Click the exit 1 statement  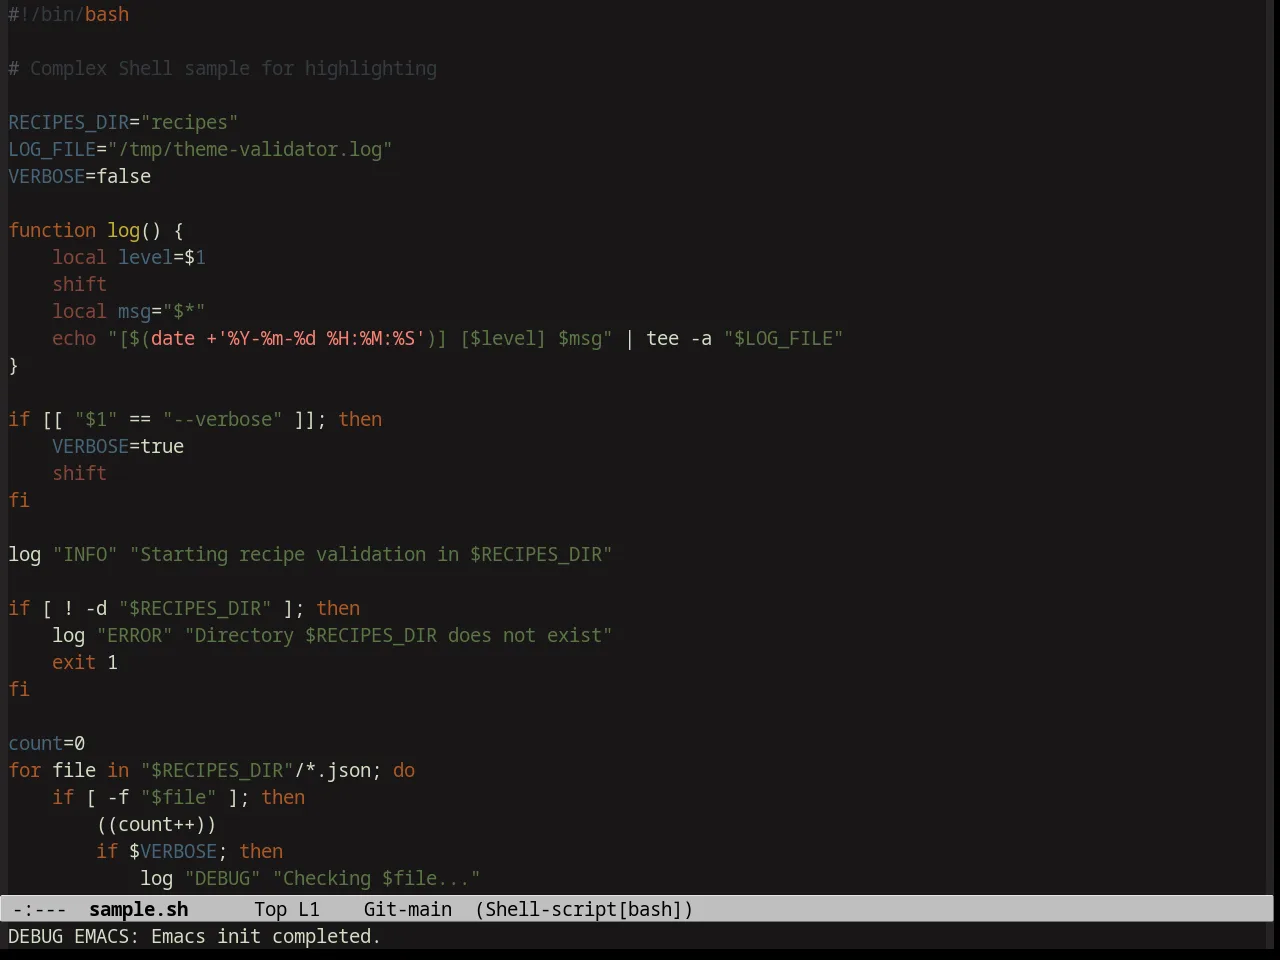click(x=85, y=663)
